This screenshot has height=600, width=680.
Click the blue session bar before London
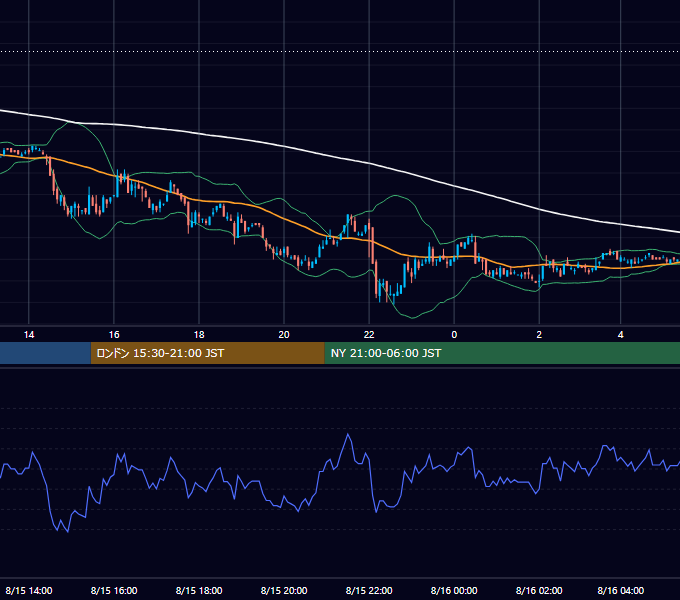tap(45, 353)
